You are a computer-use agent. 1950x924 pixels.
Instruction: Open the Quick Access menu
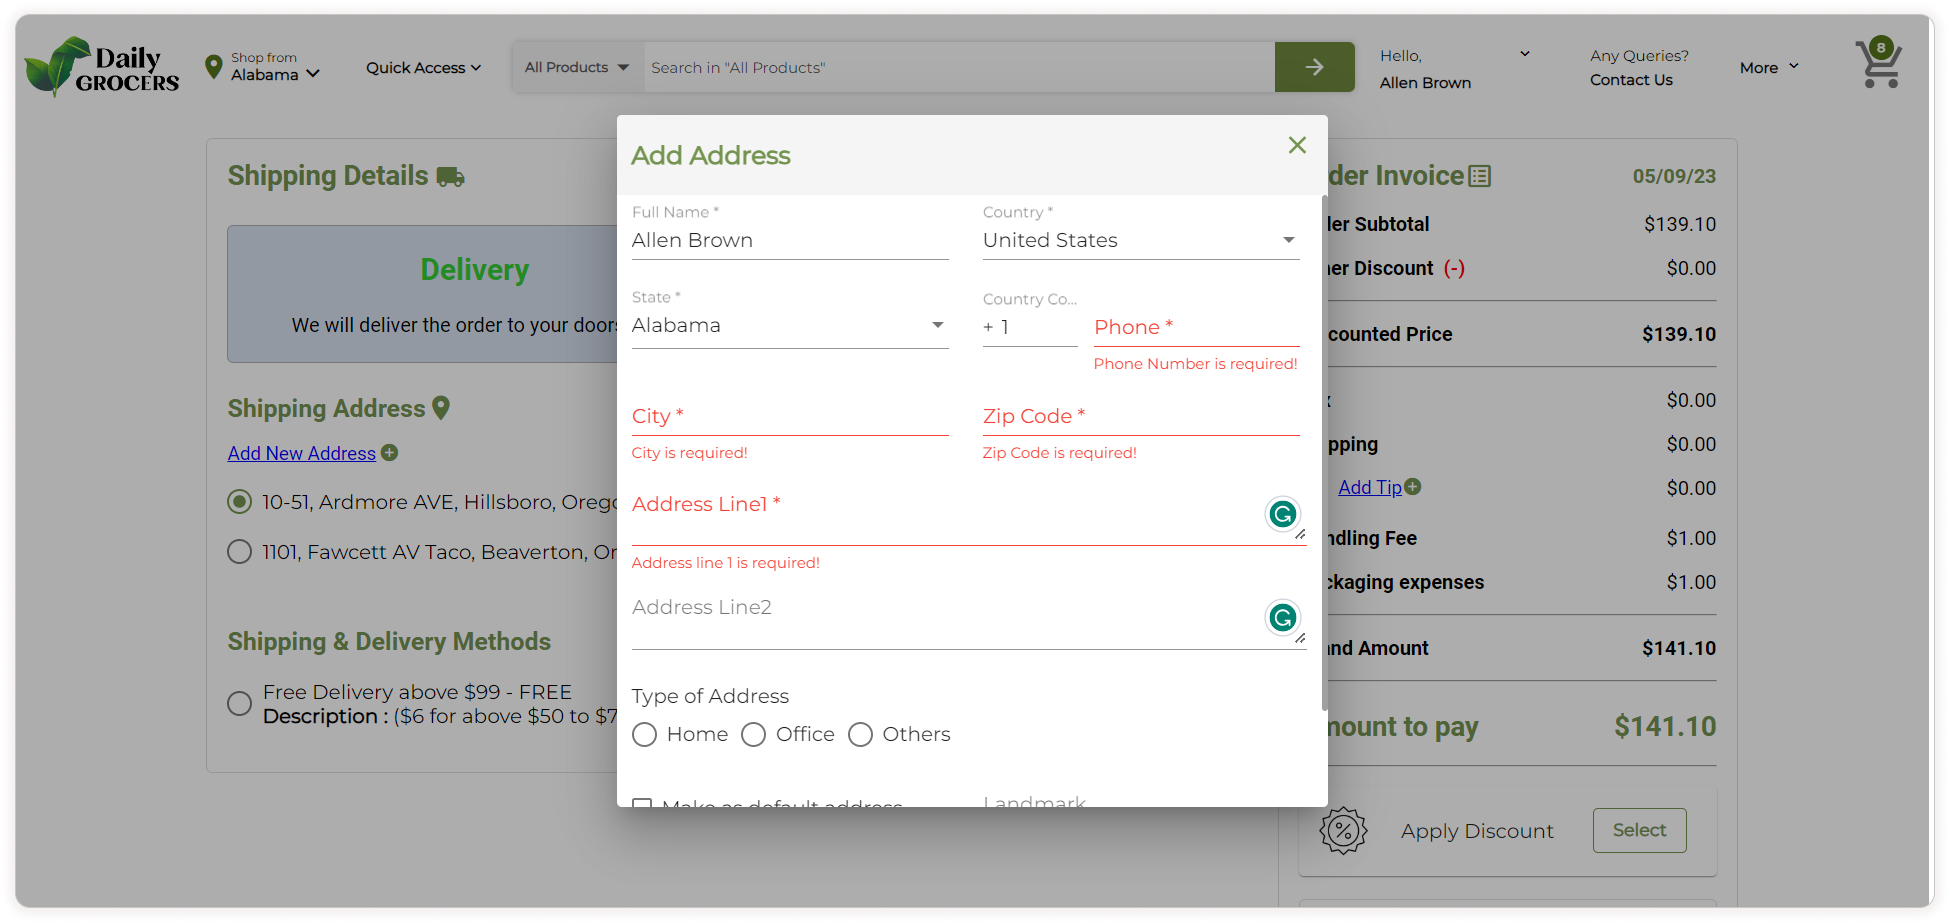pyautogui.click(x=423, y=68)
